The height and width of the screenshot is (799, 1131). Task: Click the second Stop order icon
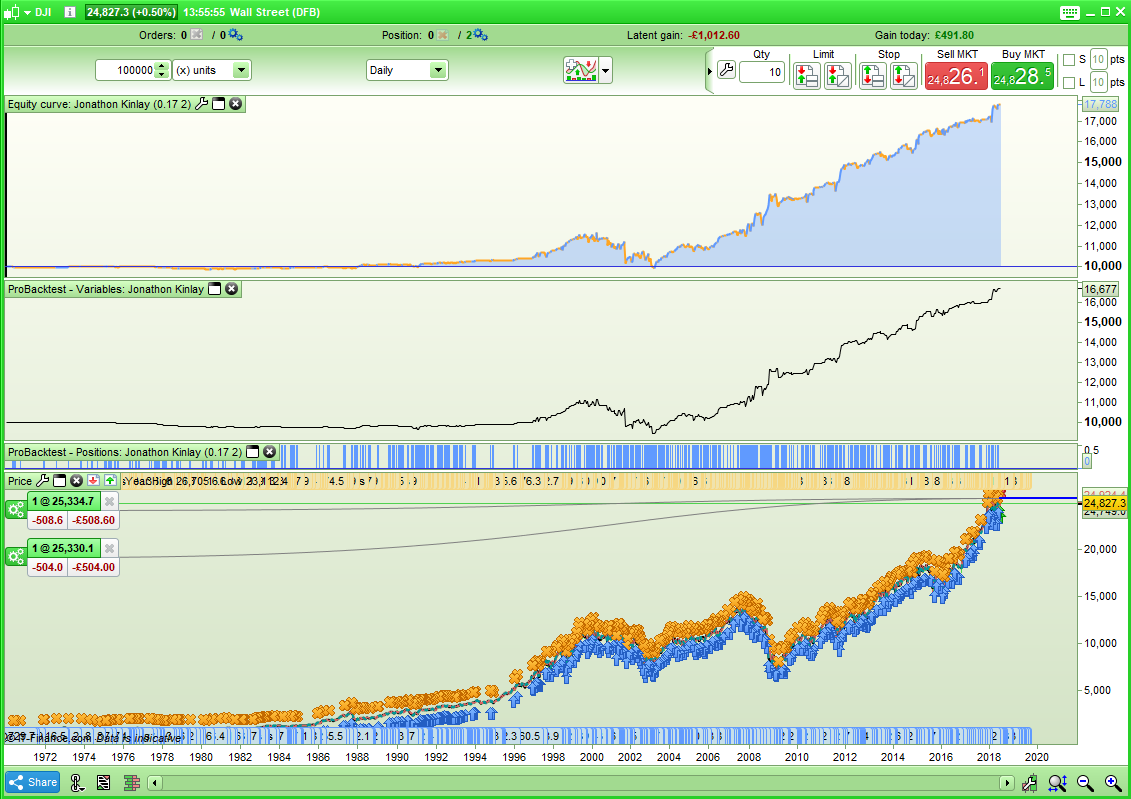coord(904,75)
